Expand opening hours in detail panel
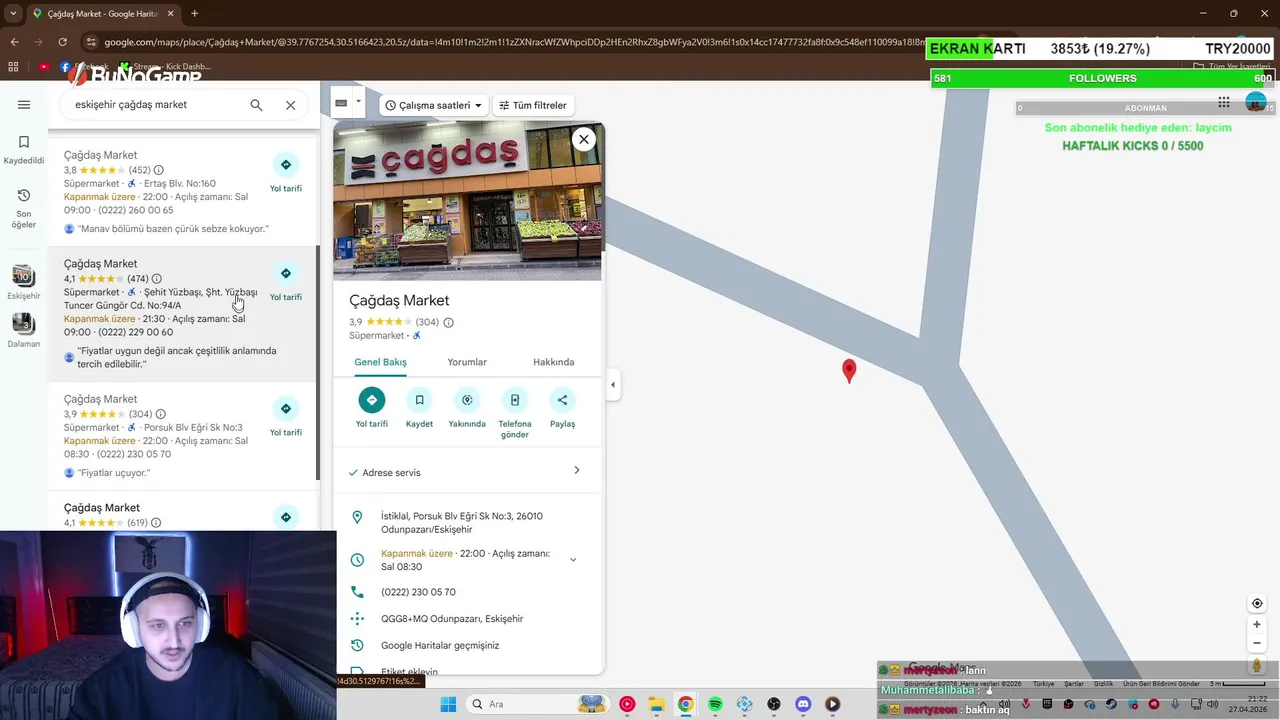Screen dimensions: 1280x720 [573, 560]
